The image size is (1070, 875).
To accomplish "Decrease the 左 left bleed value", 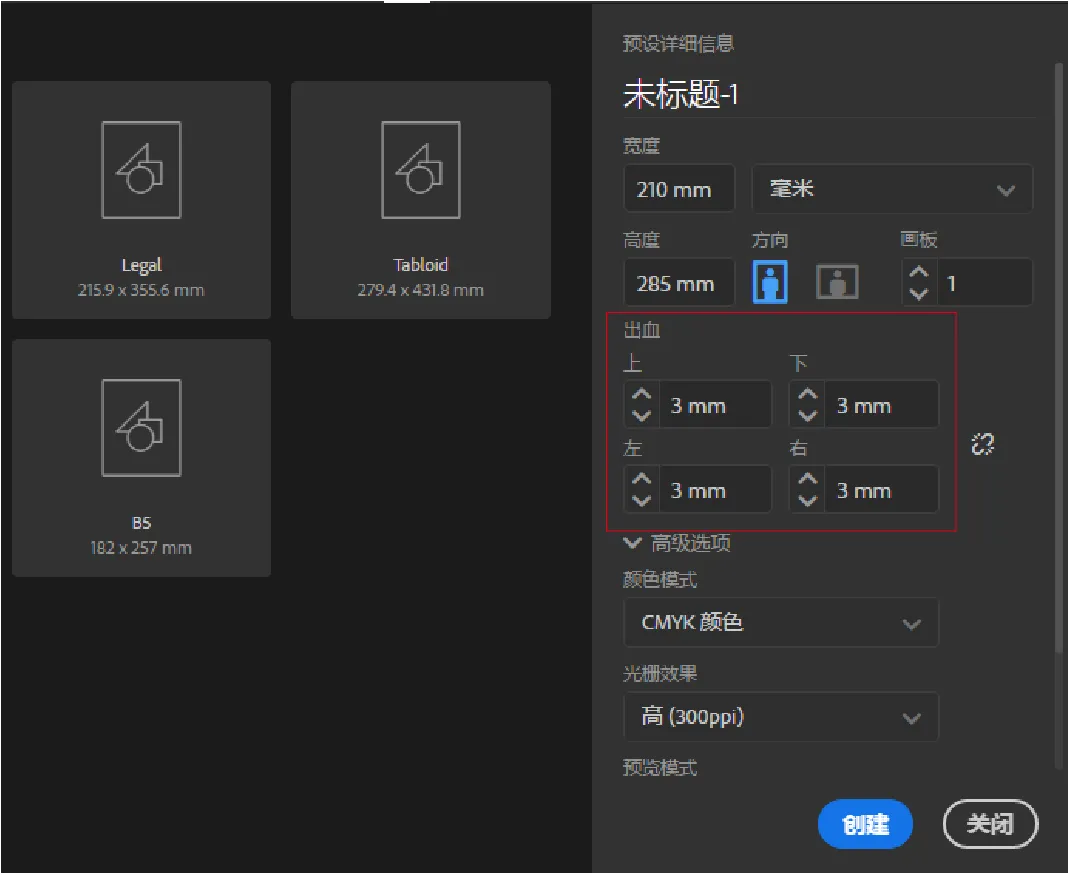I will [x=641, y=500].
